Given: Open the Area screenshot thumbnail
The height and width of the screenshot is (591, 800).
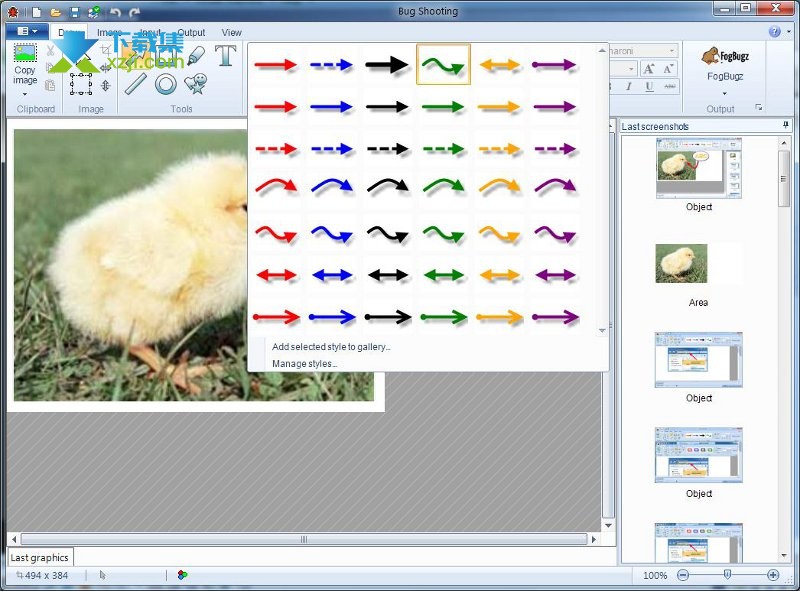Looking at the screenshot, I should coord(682,263).
